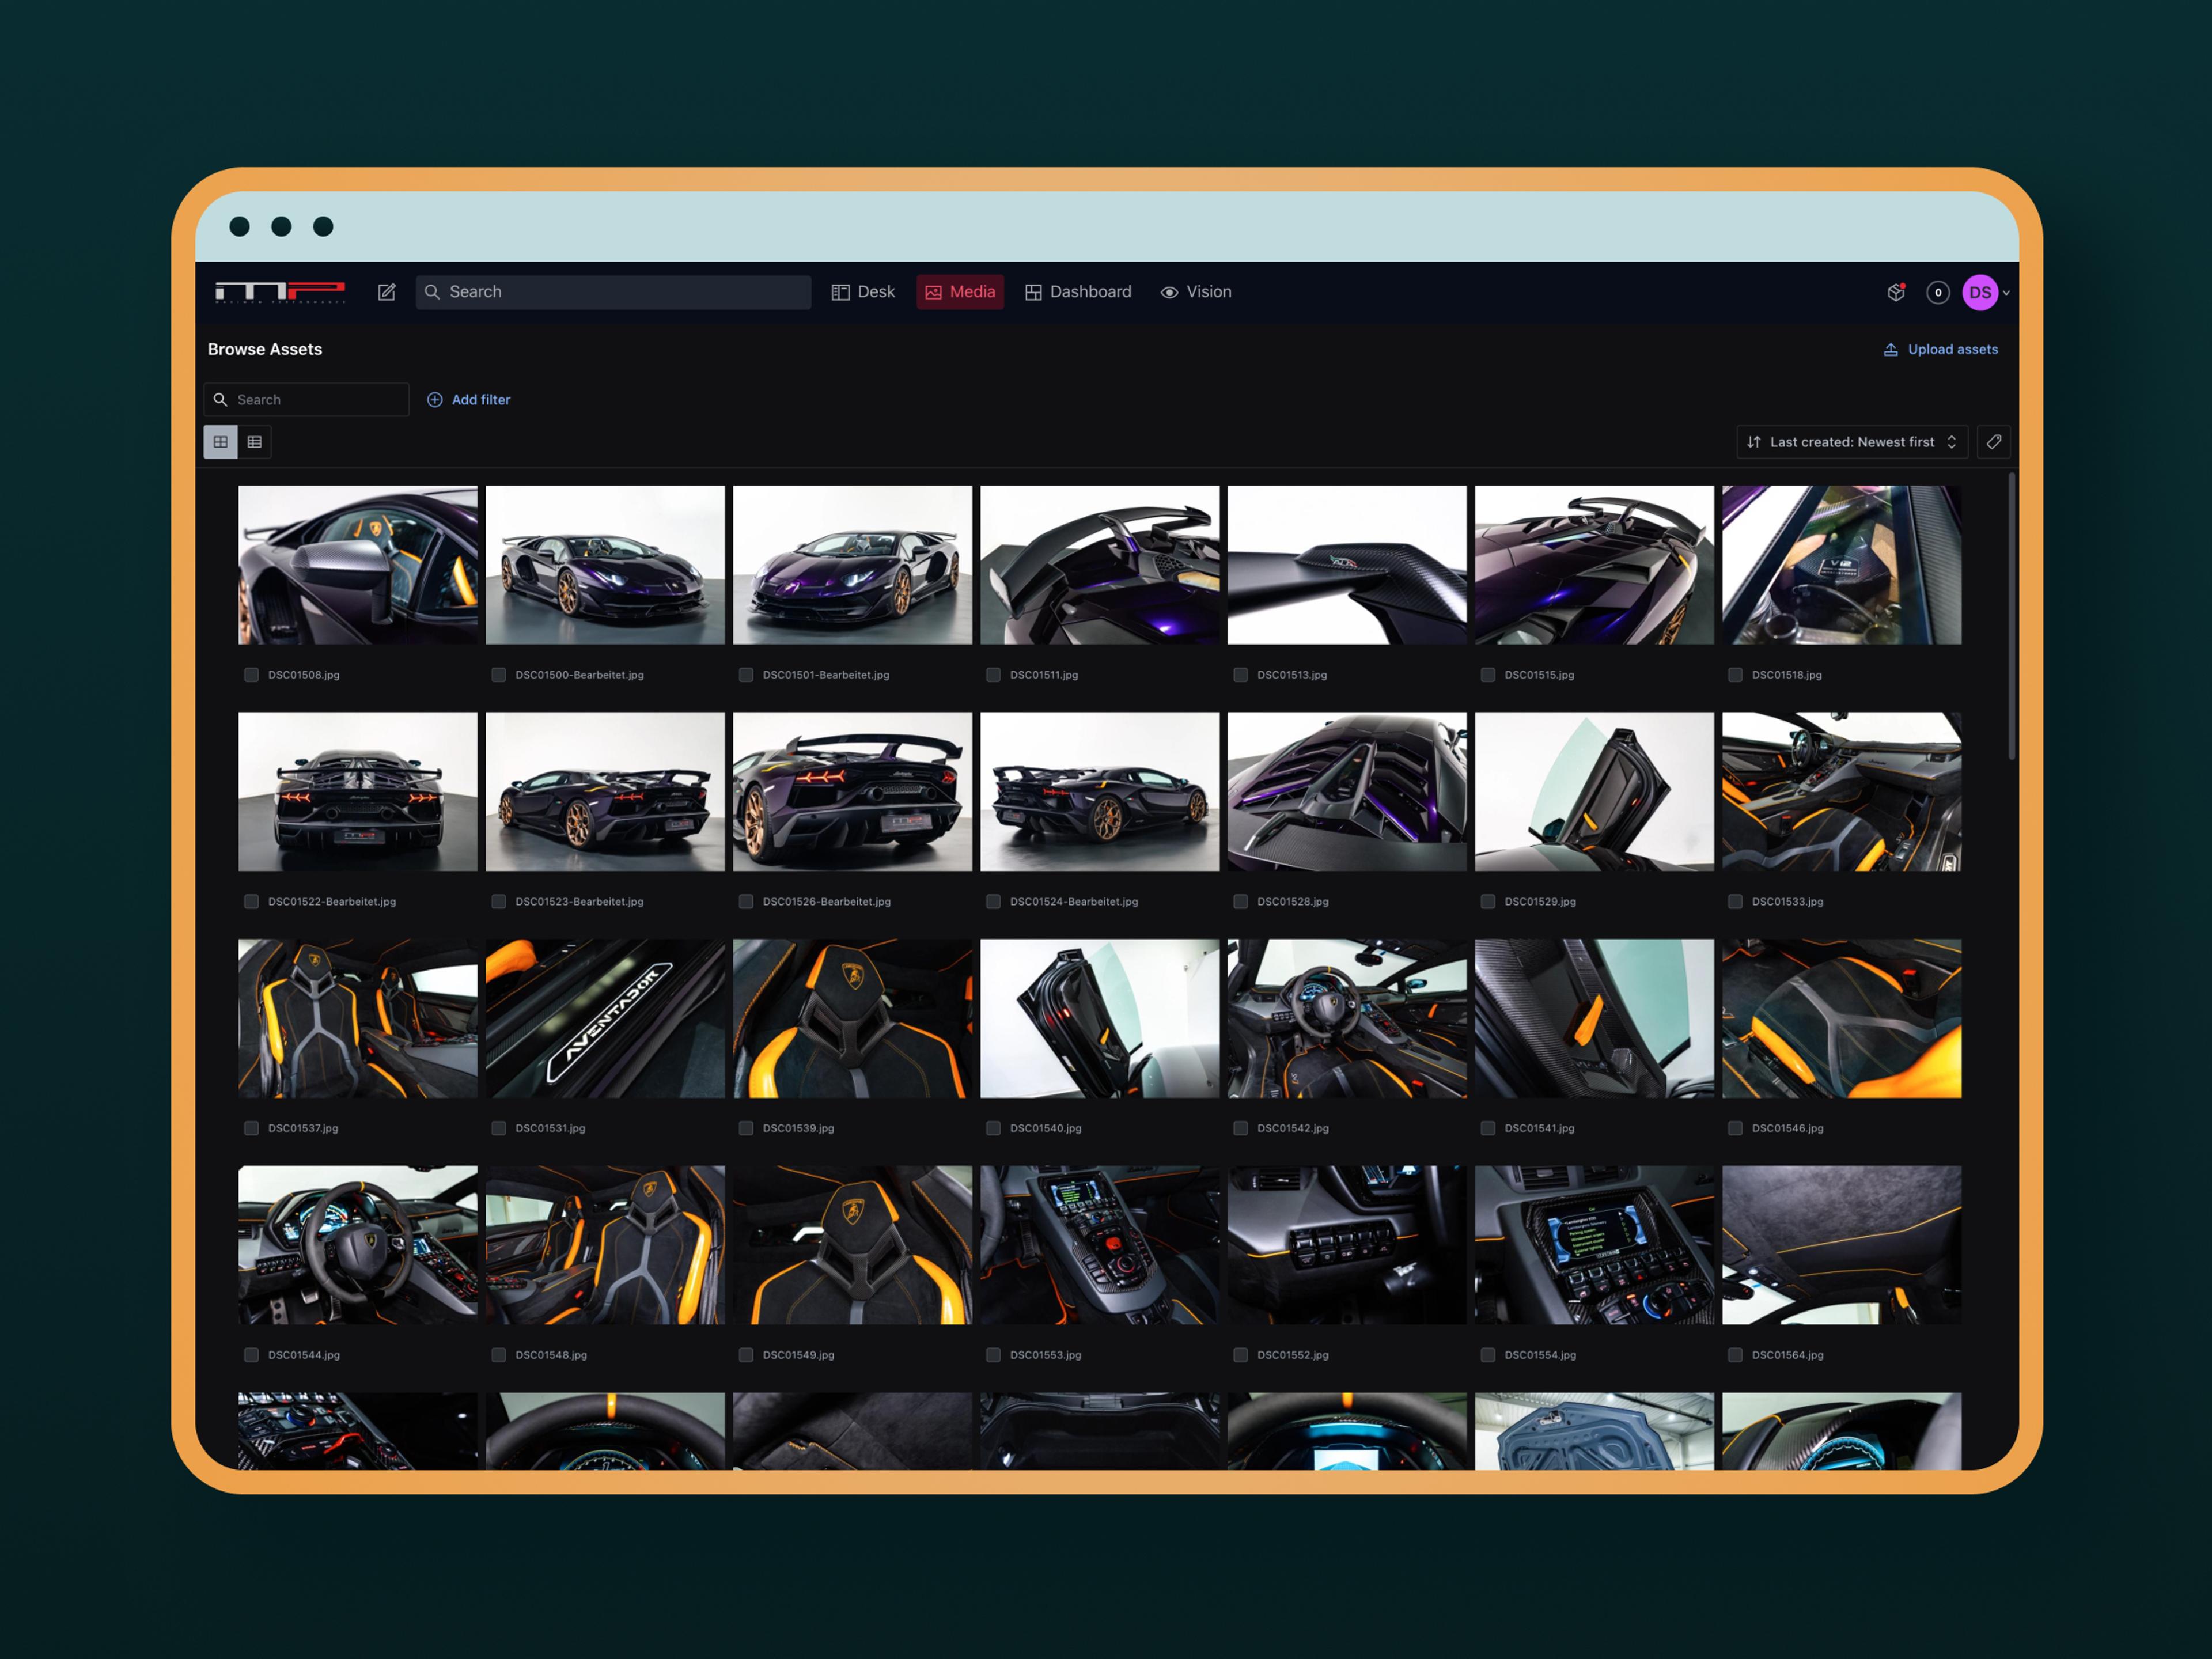This screenshot has height=1659, width=2212.
Task: Tick the DSC01528.jpg checkbox
Action: [1240, 902]
